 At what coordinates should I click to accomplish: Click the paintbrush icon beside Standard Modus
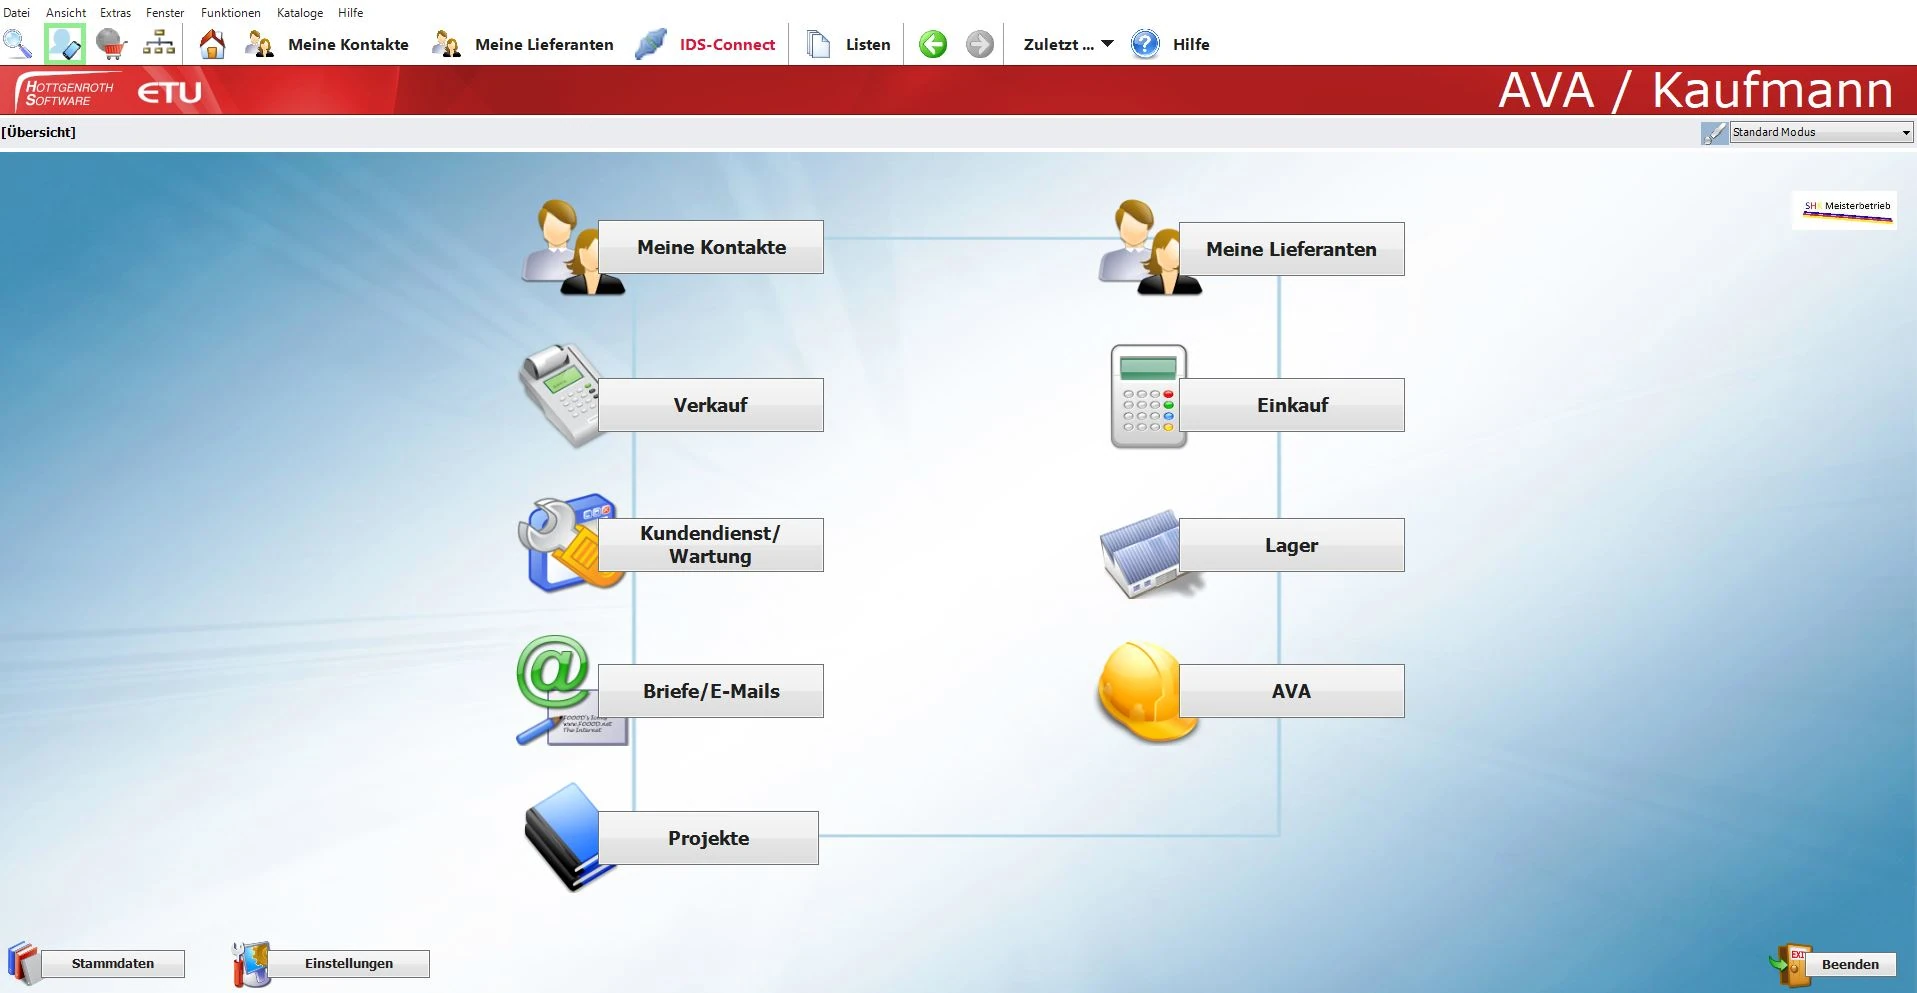(1713, 133)
